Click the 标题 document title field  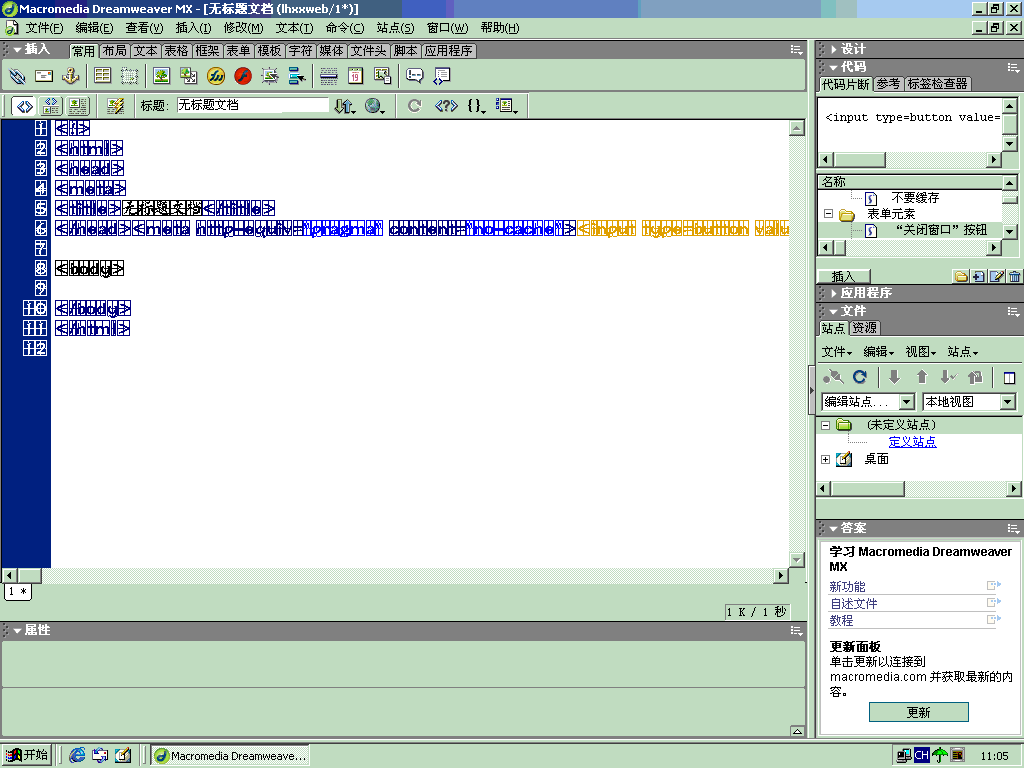[x=252, y=105]
